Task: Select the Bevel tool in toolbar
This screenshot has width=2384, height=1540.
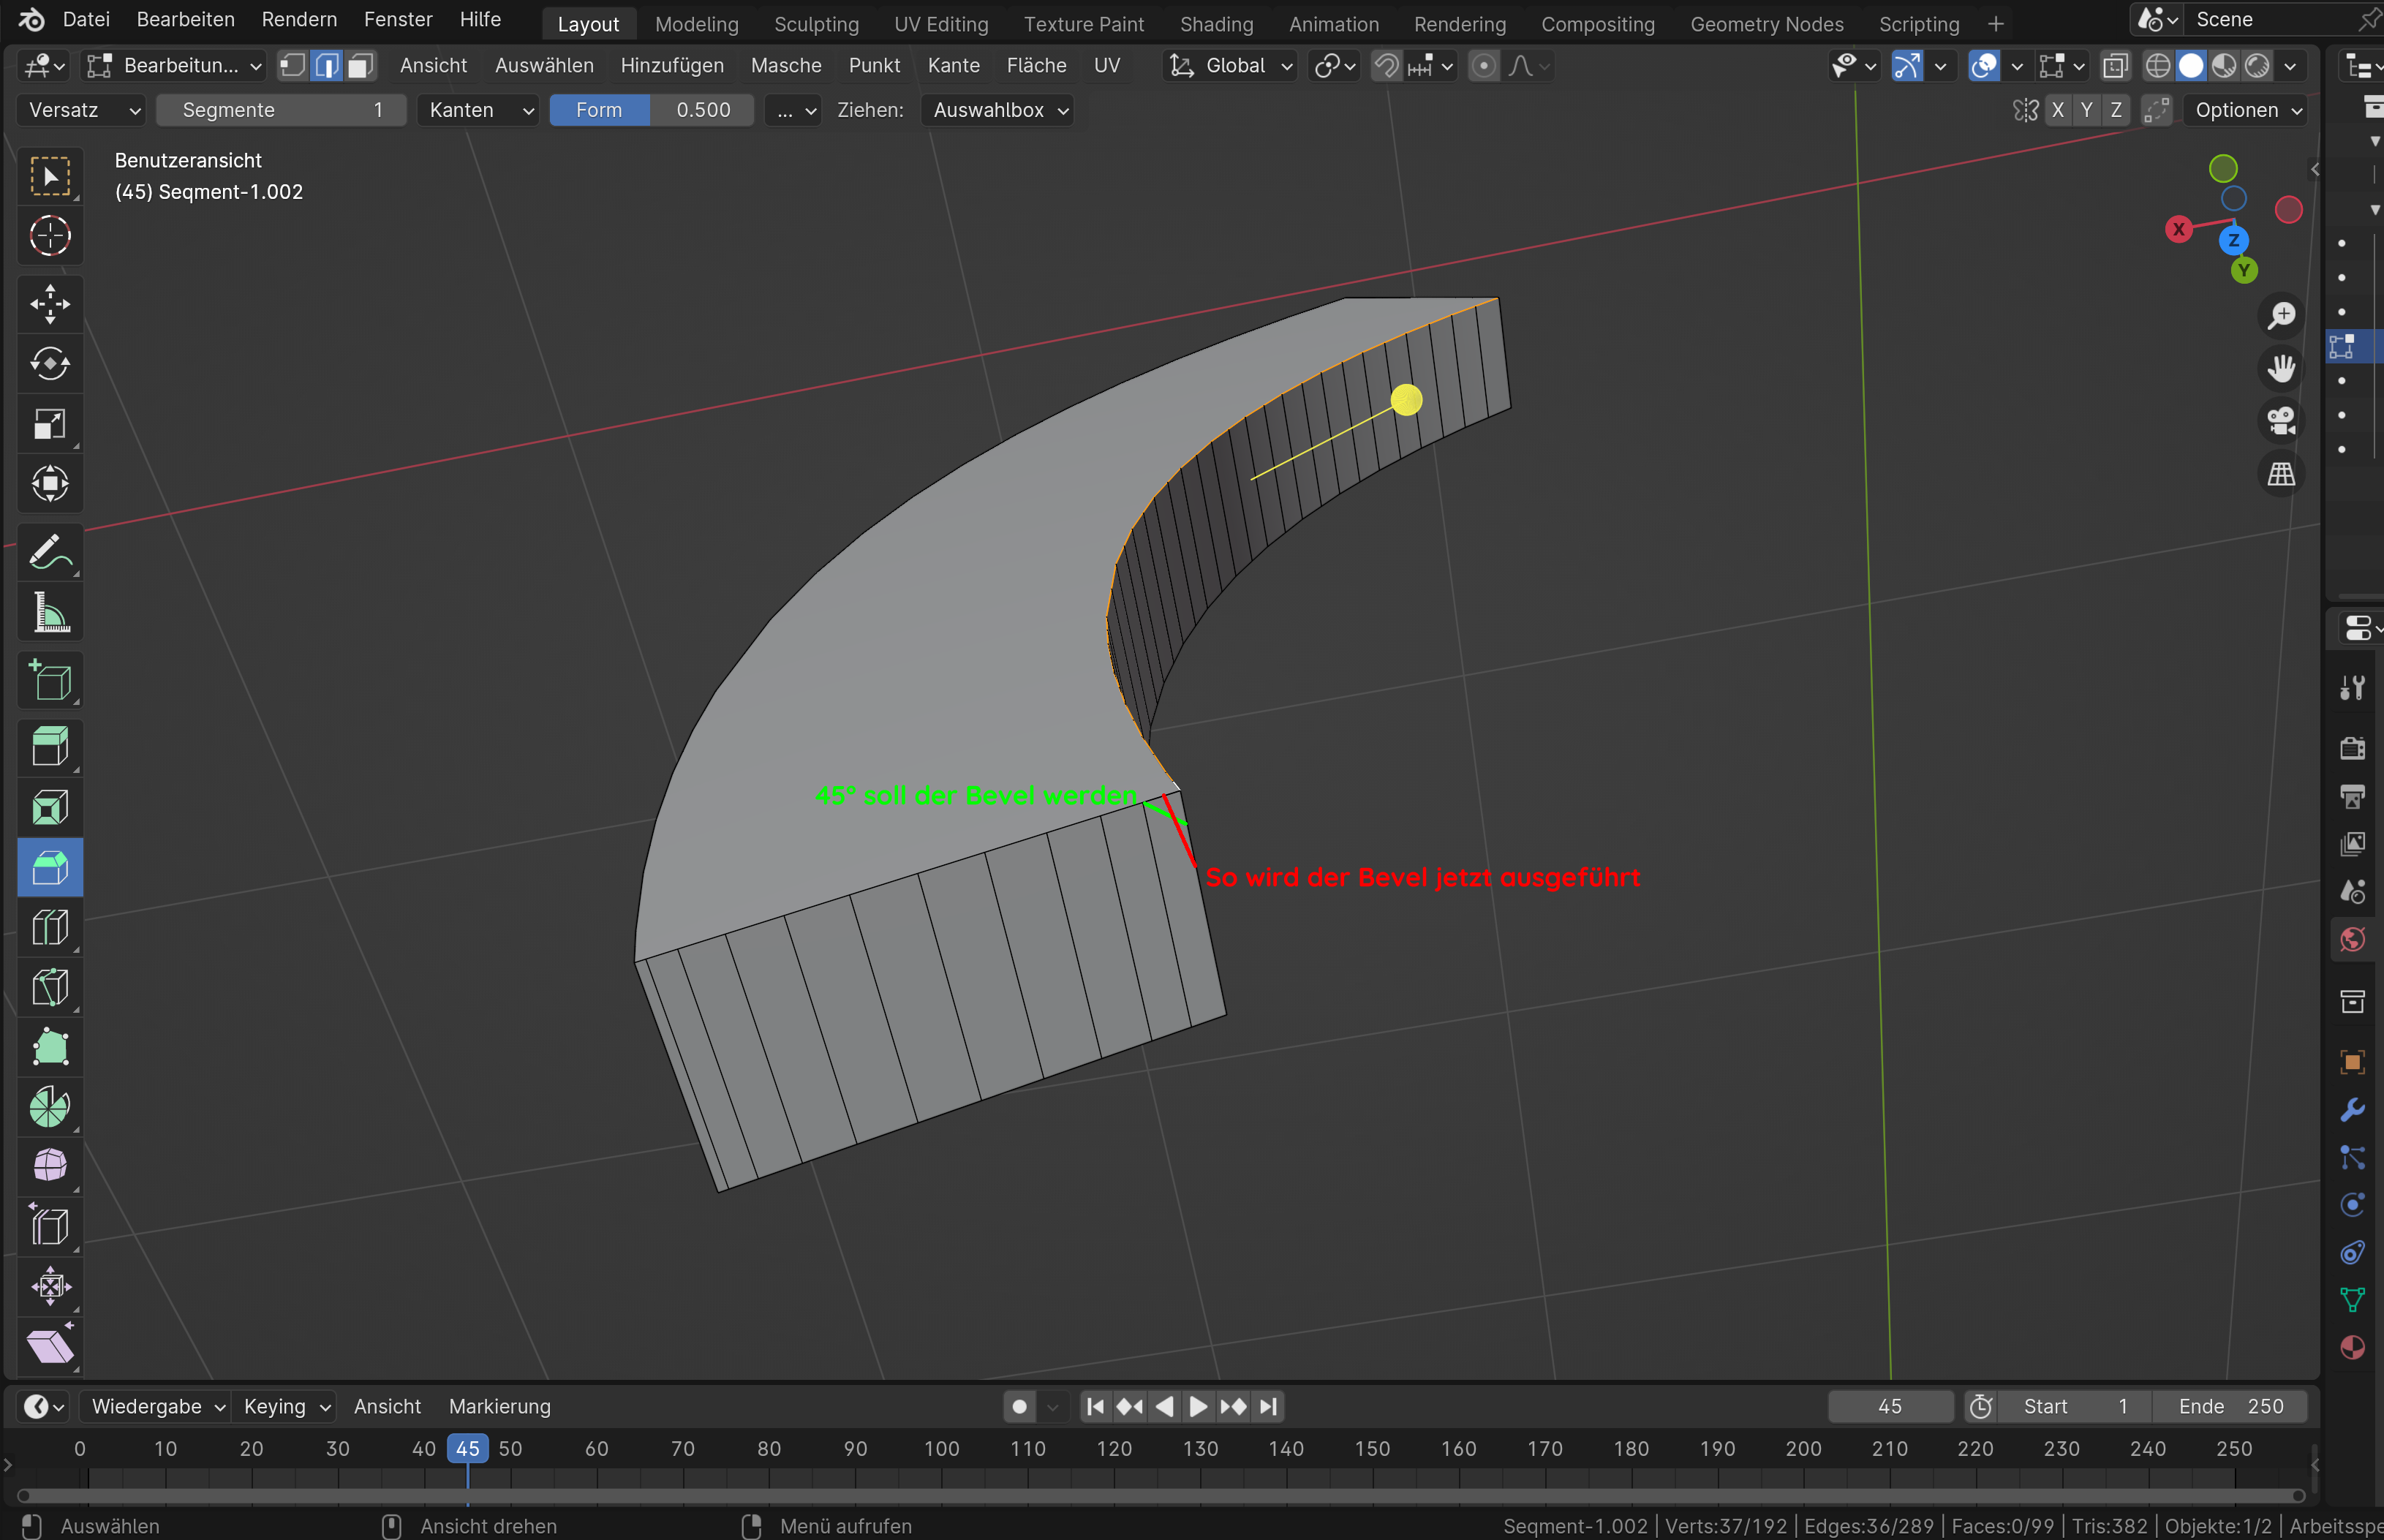Action: pos(50,866)
